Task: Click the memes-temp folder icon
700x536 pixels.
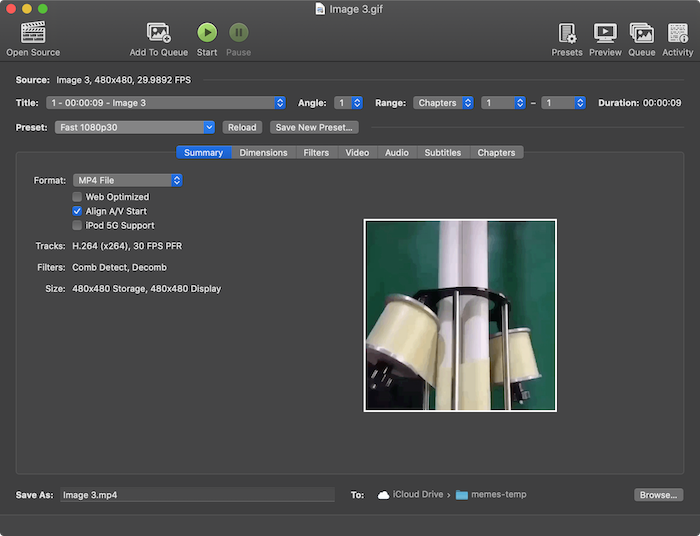Action: (x=462, y=495)
